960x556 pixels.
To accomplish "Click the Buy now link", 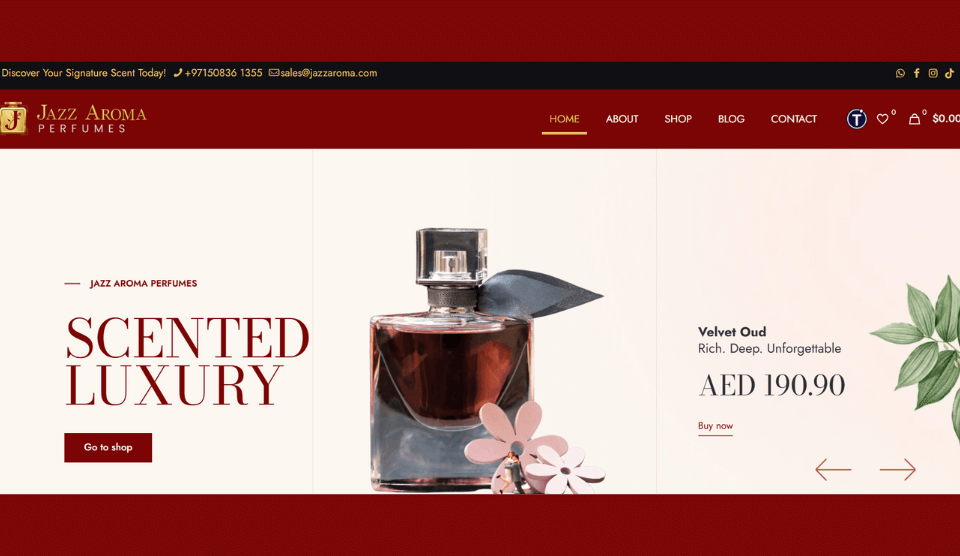I will pos(715,426).
